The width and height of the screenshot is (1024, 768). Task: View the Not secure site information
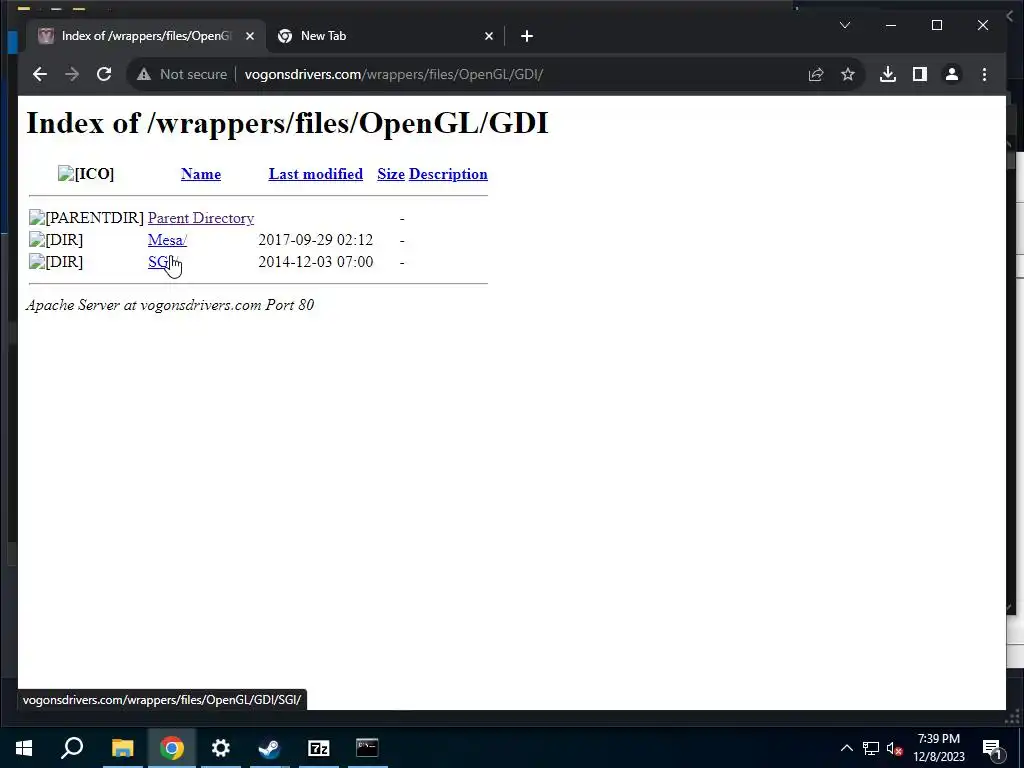pyautogui.click(x=182, y=74)
